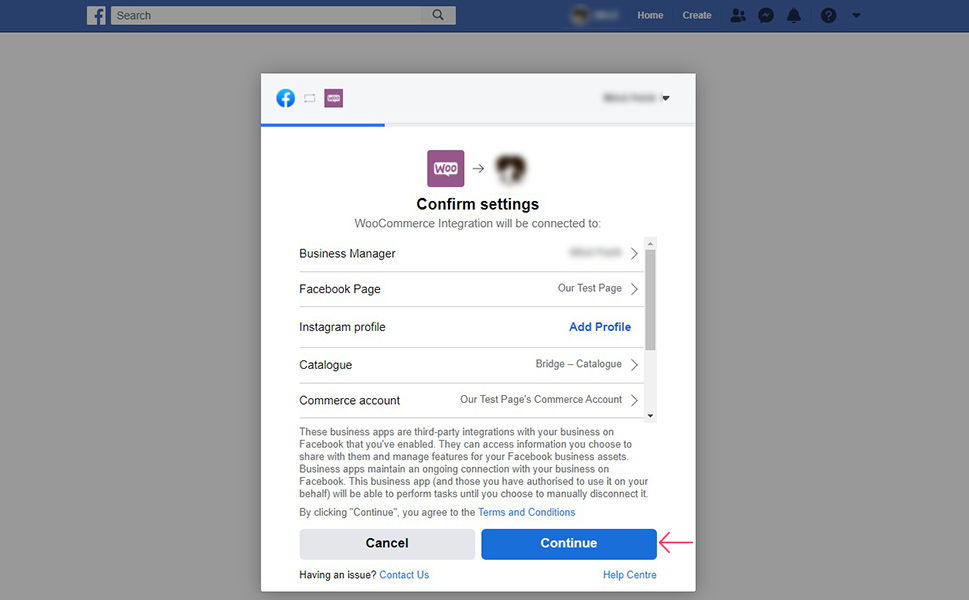This screenshot has height=600, width=969.
Task: Open the friend requests icon
Action: pos(737,15)
